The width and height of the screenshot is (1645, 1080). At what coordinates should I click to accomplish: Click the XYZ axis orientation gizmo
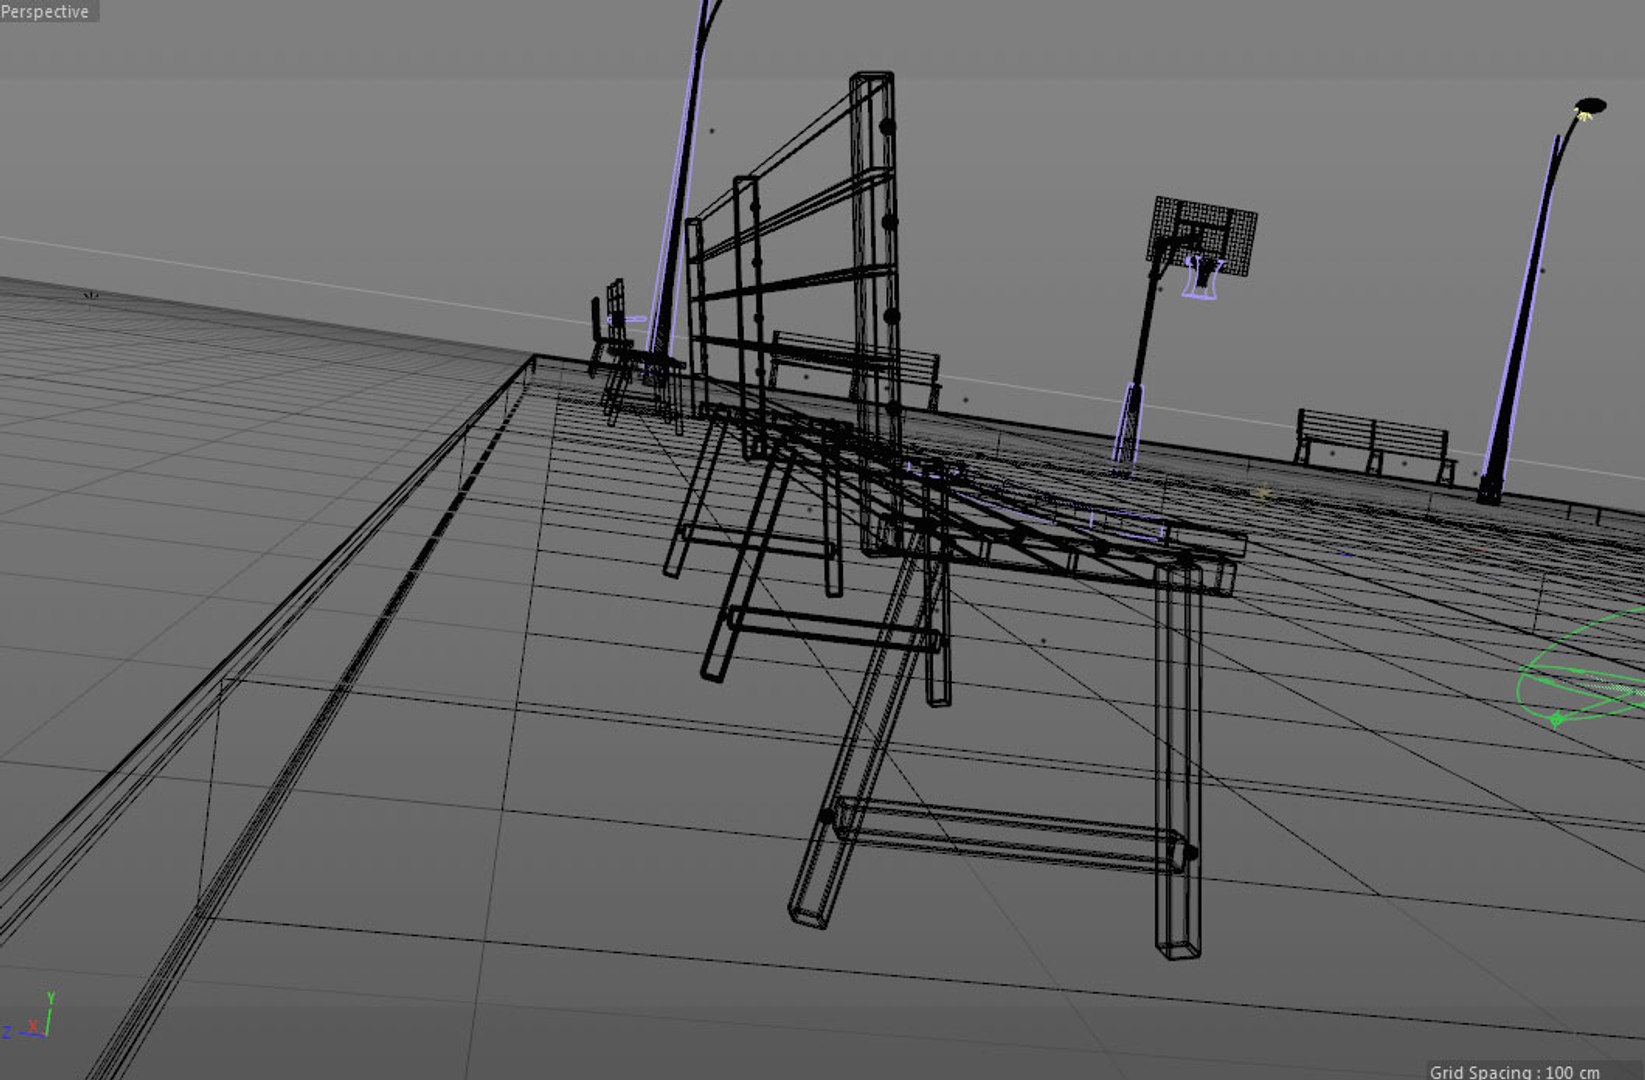[28, 1016]
